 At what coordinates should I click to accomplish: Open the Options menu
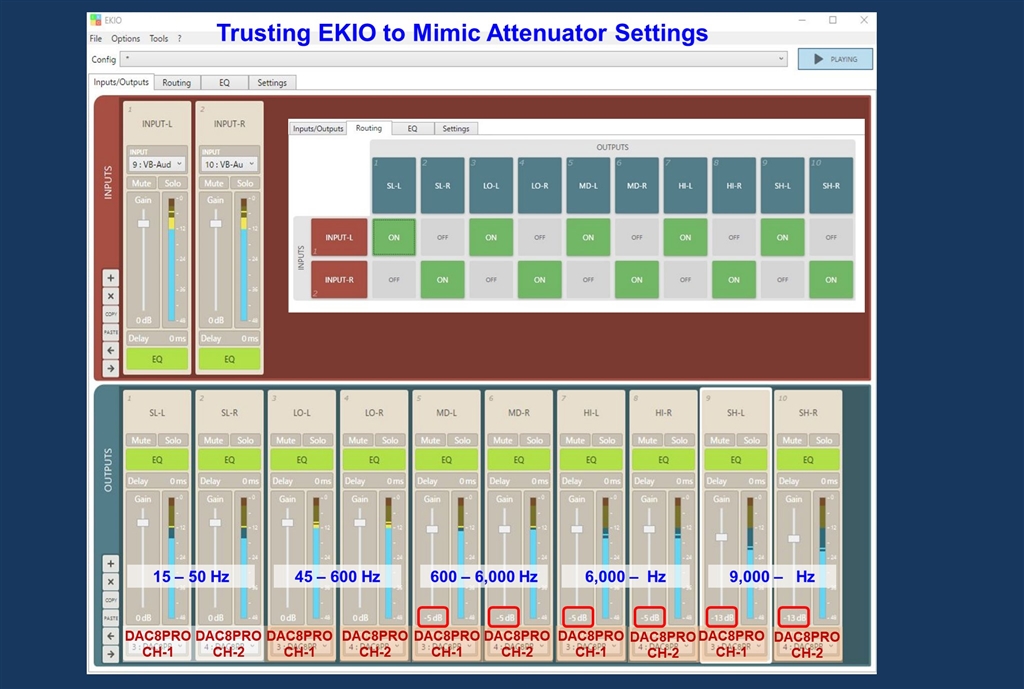click(125, 39)
